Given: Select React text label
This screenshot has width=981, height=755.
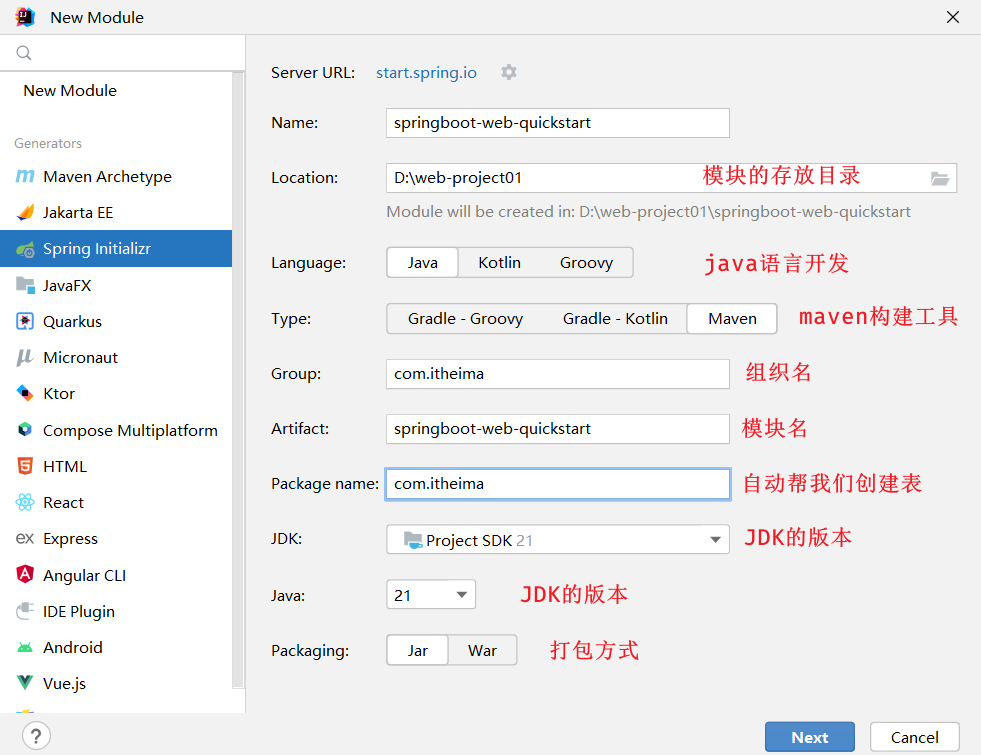Looking at the screenshot, I should [63, 502].
